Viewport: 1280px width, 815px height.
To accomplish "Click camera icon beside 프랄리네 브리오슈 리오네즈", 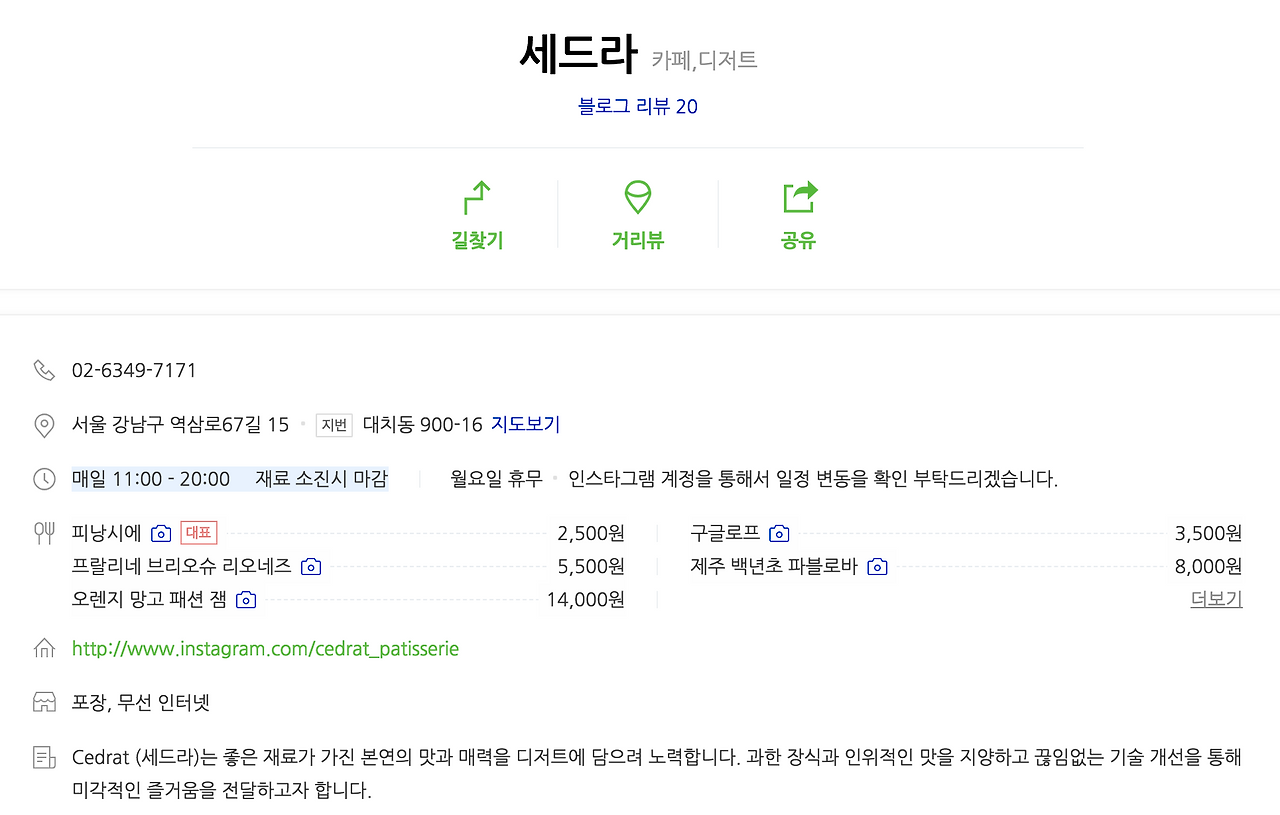I will click(310, 566).
